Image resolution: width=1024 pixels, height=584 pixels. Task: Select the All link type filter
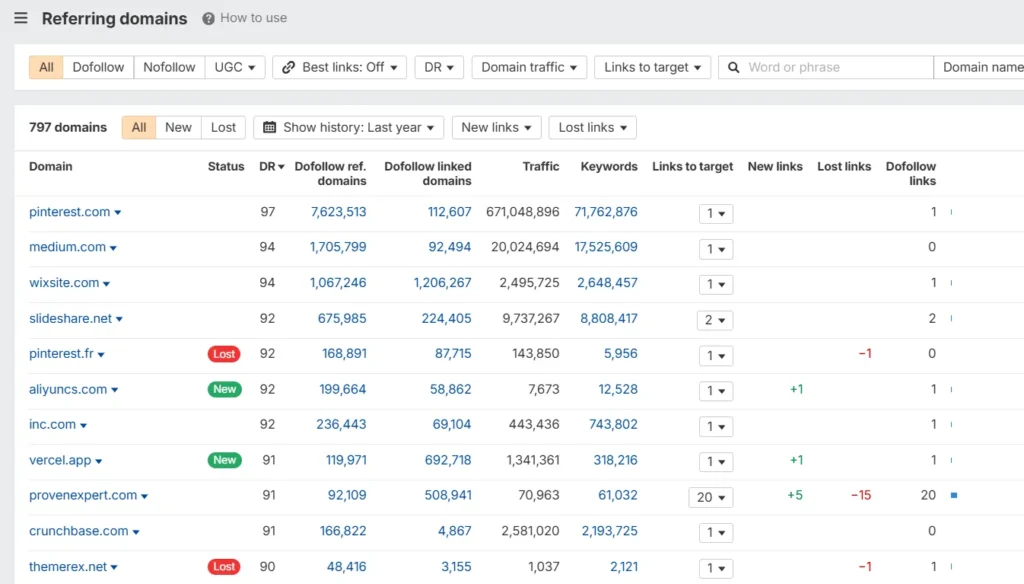click(46, 67)
